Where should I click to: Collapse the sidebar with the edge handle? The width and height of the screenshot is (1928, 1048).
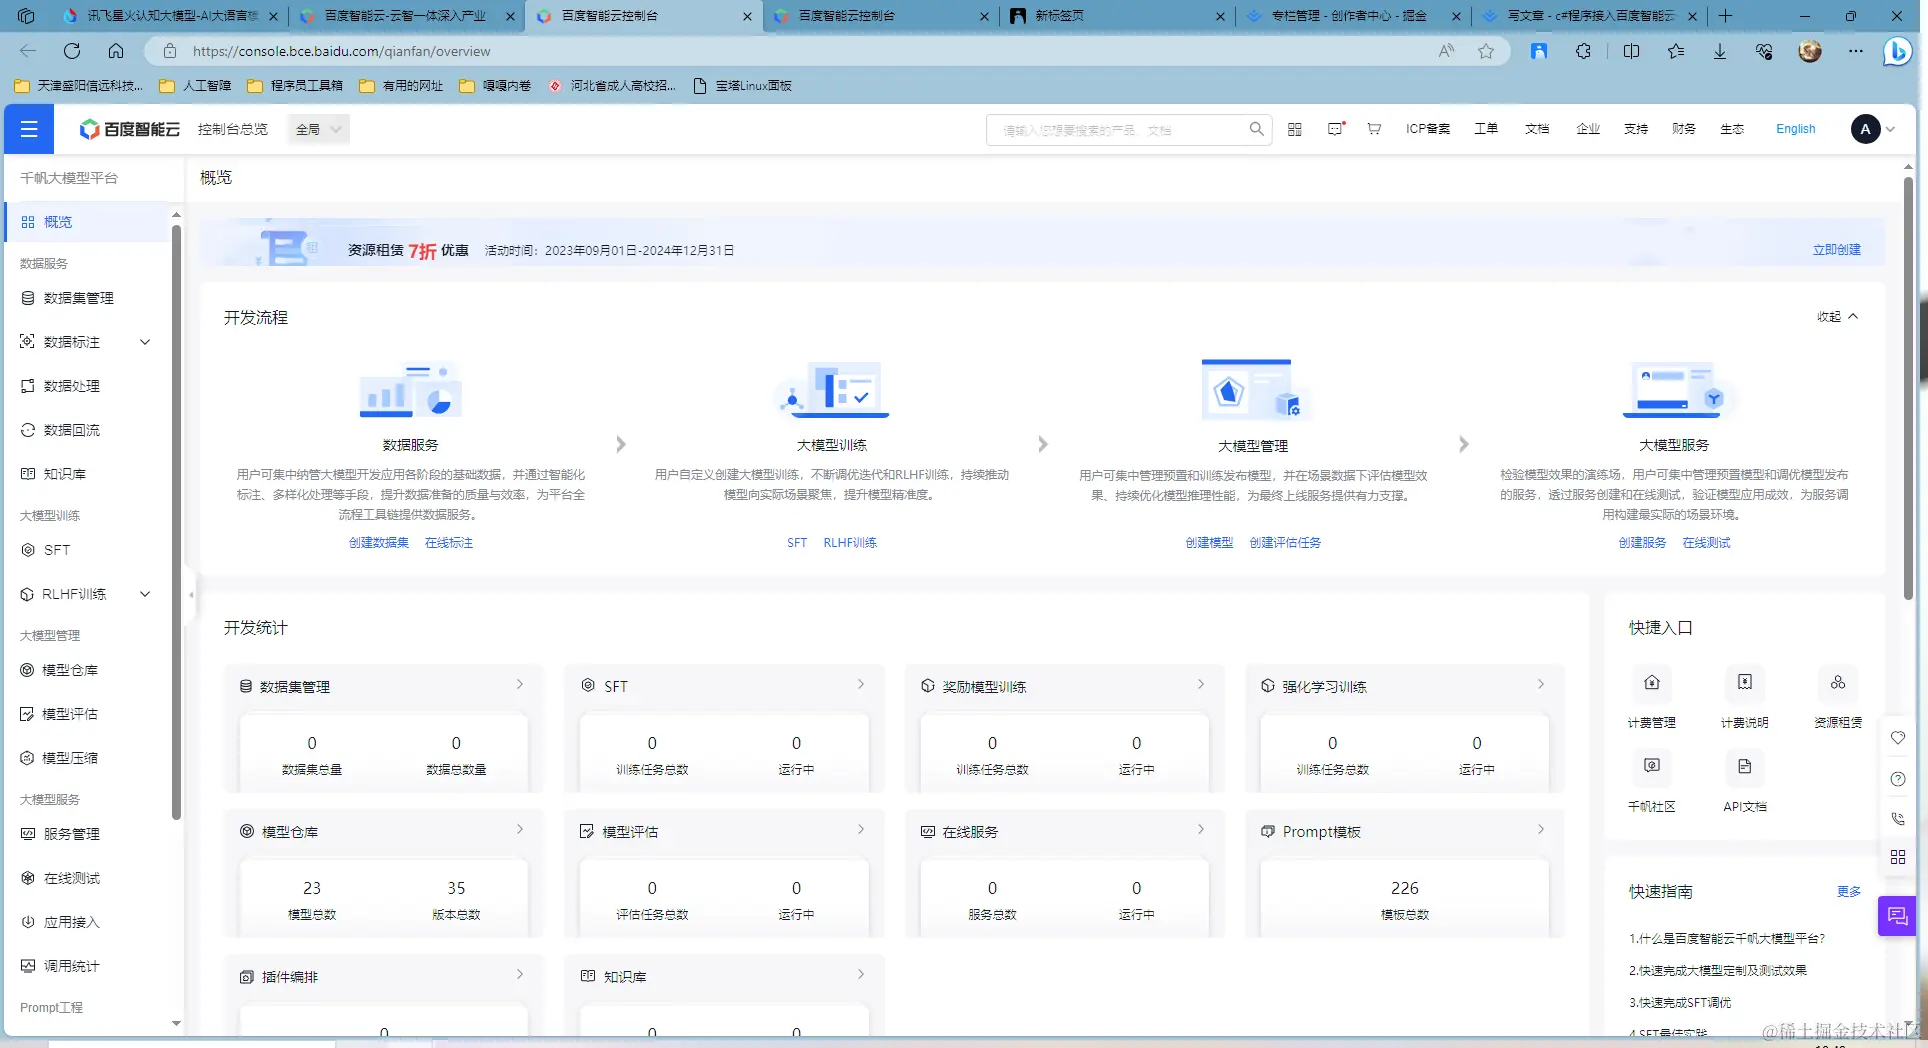tap(191, 595)
